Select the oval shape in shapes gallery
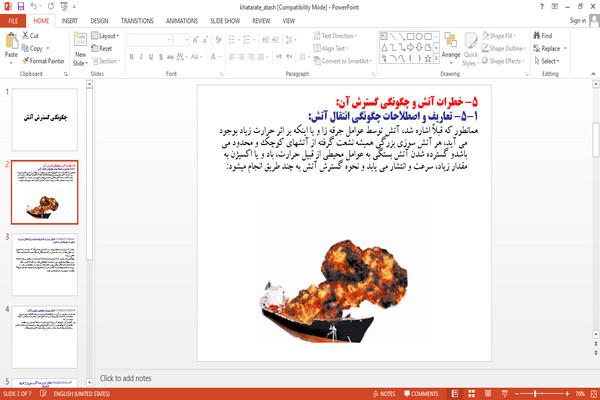This screenshot has width=600, height=400. pyautogui.click(x=419, y=36)
